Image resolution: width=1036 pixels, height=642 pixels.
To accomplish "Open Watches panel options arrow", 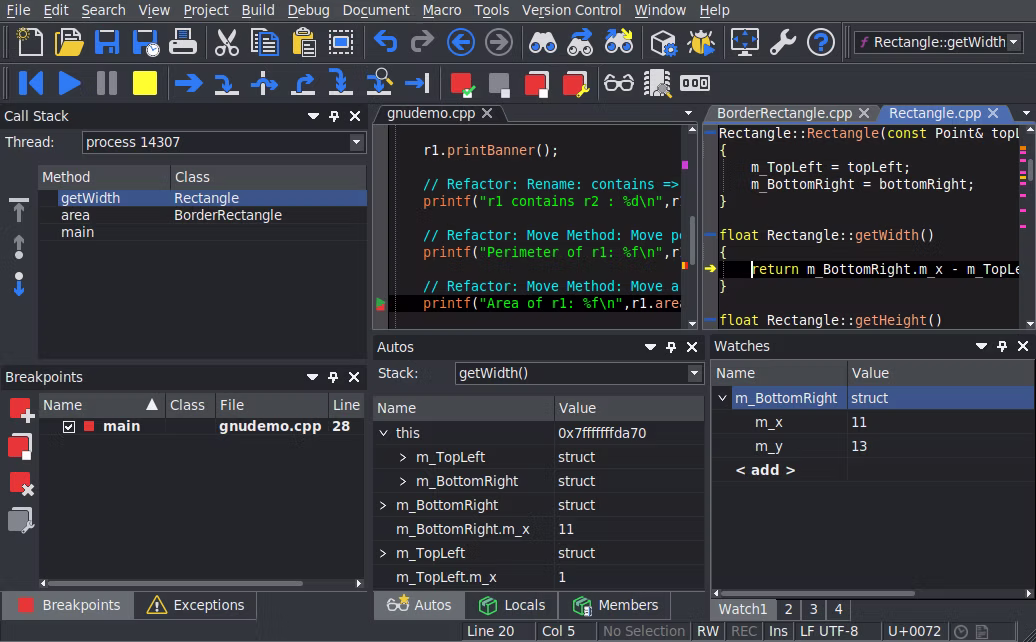I will (981, 346).
